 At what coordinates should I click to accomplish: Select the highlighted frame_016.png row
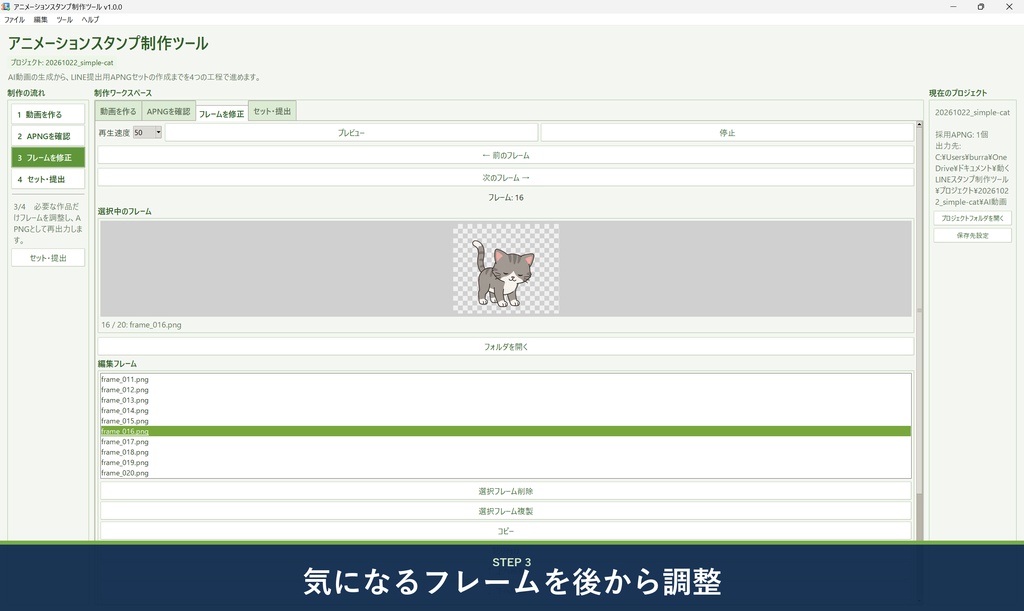click(505, 431)
